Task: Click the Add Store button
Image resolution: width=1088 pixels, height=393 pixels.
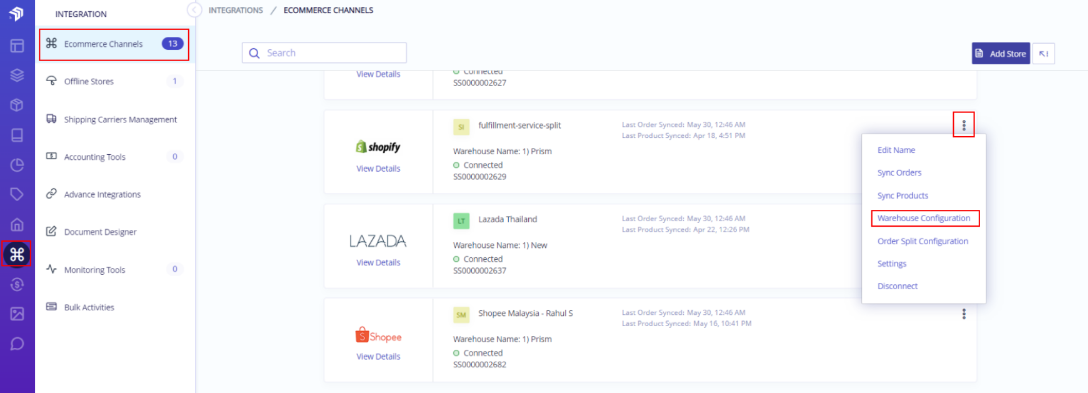Action: point(1001,53)
